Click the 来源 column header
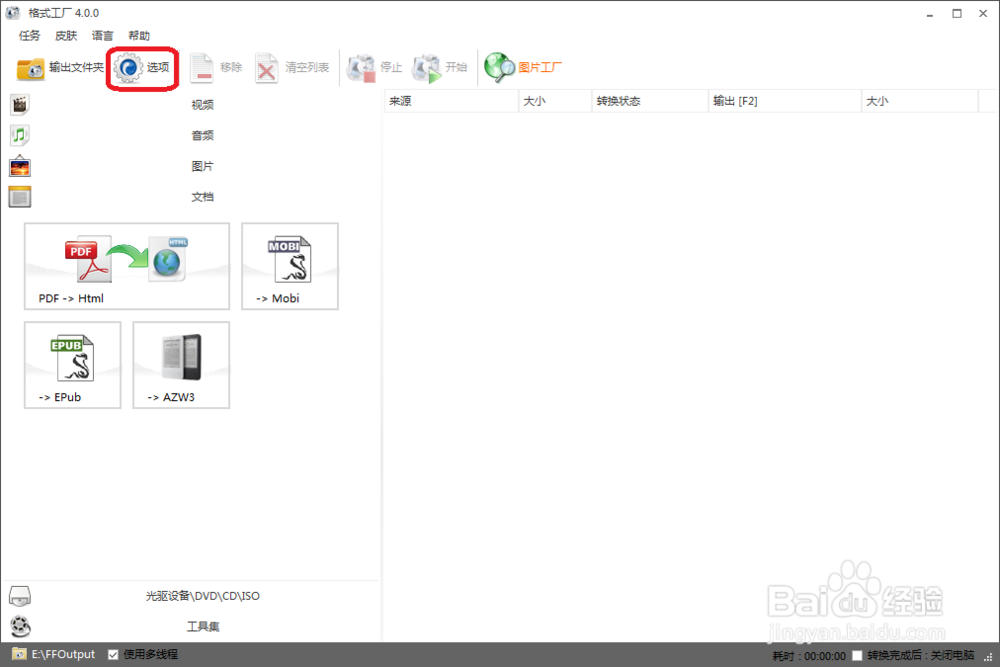Viewport: 1000px width, 667px height. [452, 101]
